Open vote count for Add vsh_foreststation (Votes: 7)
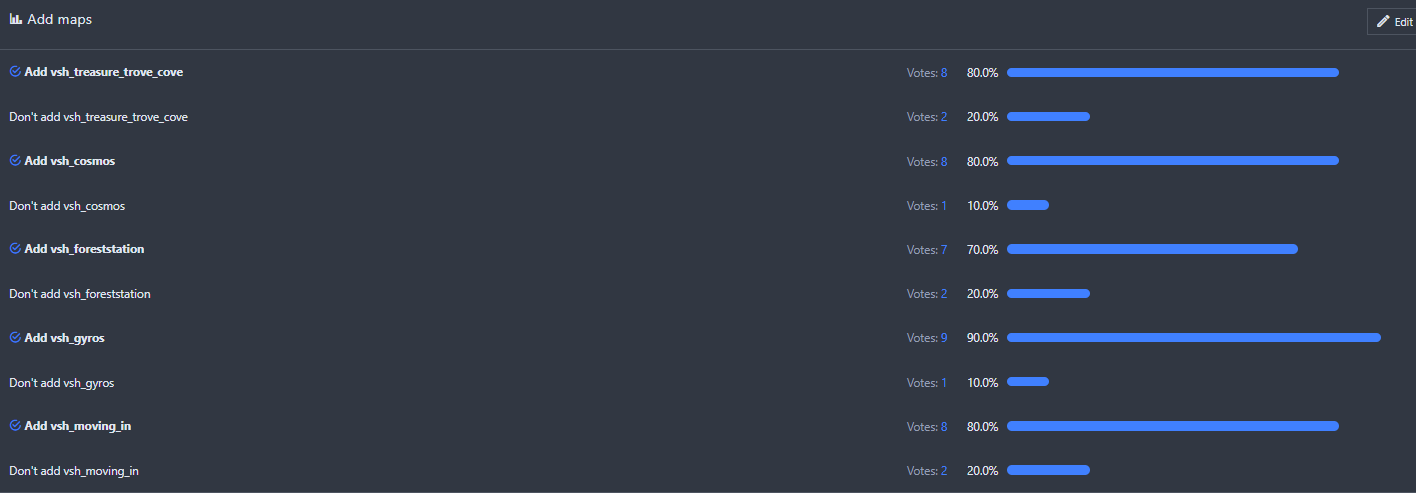Screen dimensions: 1416x493 point(926,249)
